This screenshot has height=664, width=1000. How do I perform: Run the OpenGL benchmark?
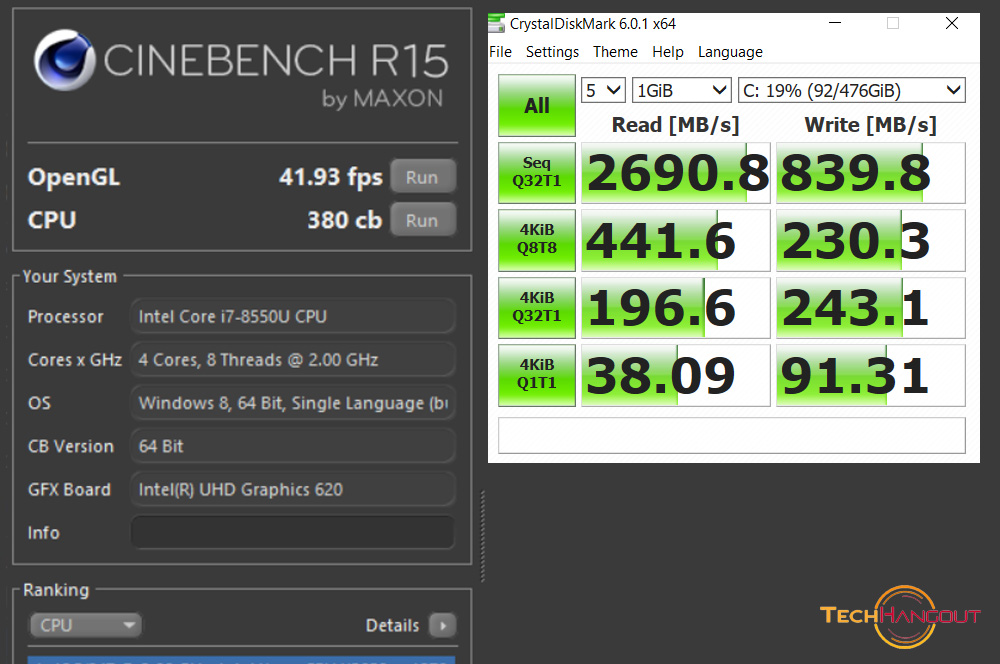[423, 177]
